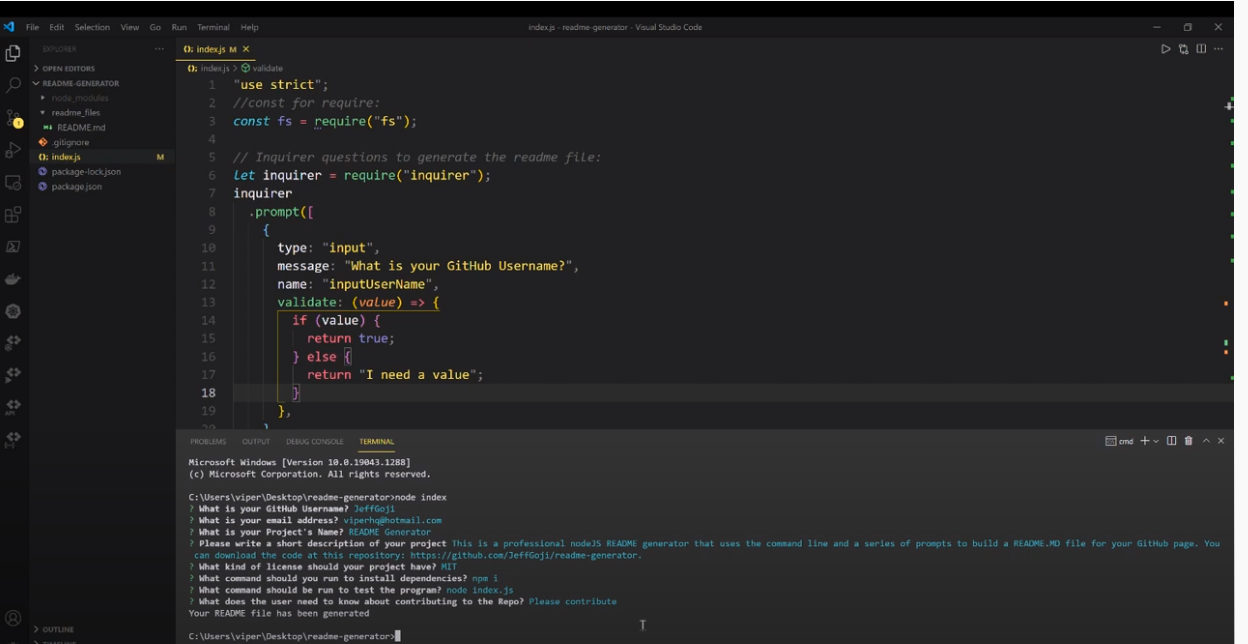Click the Run Code play icon
The width and height of the screenshot is (1248, 644).
1165,49
